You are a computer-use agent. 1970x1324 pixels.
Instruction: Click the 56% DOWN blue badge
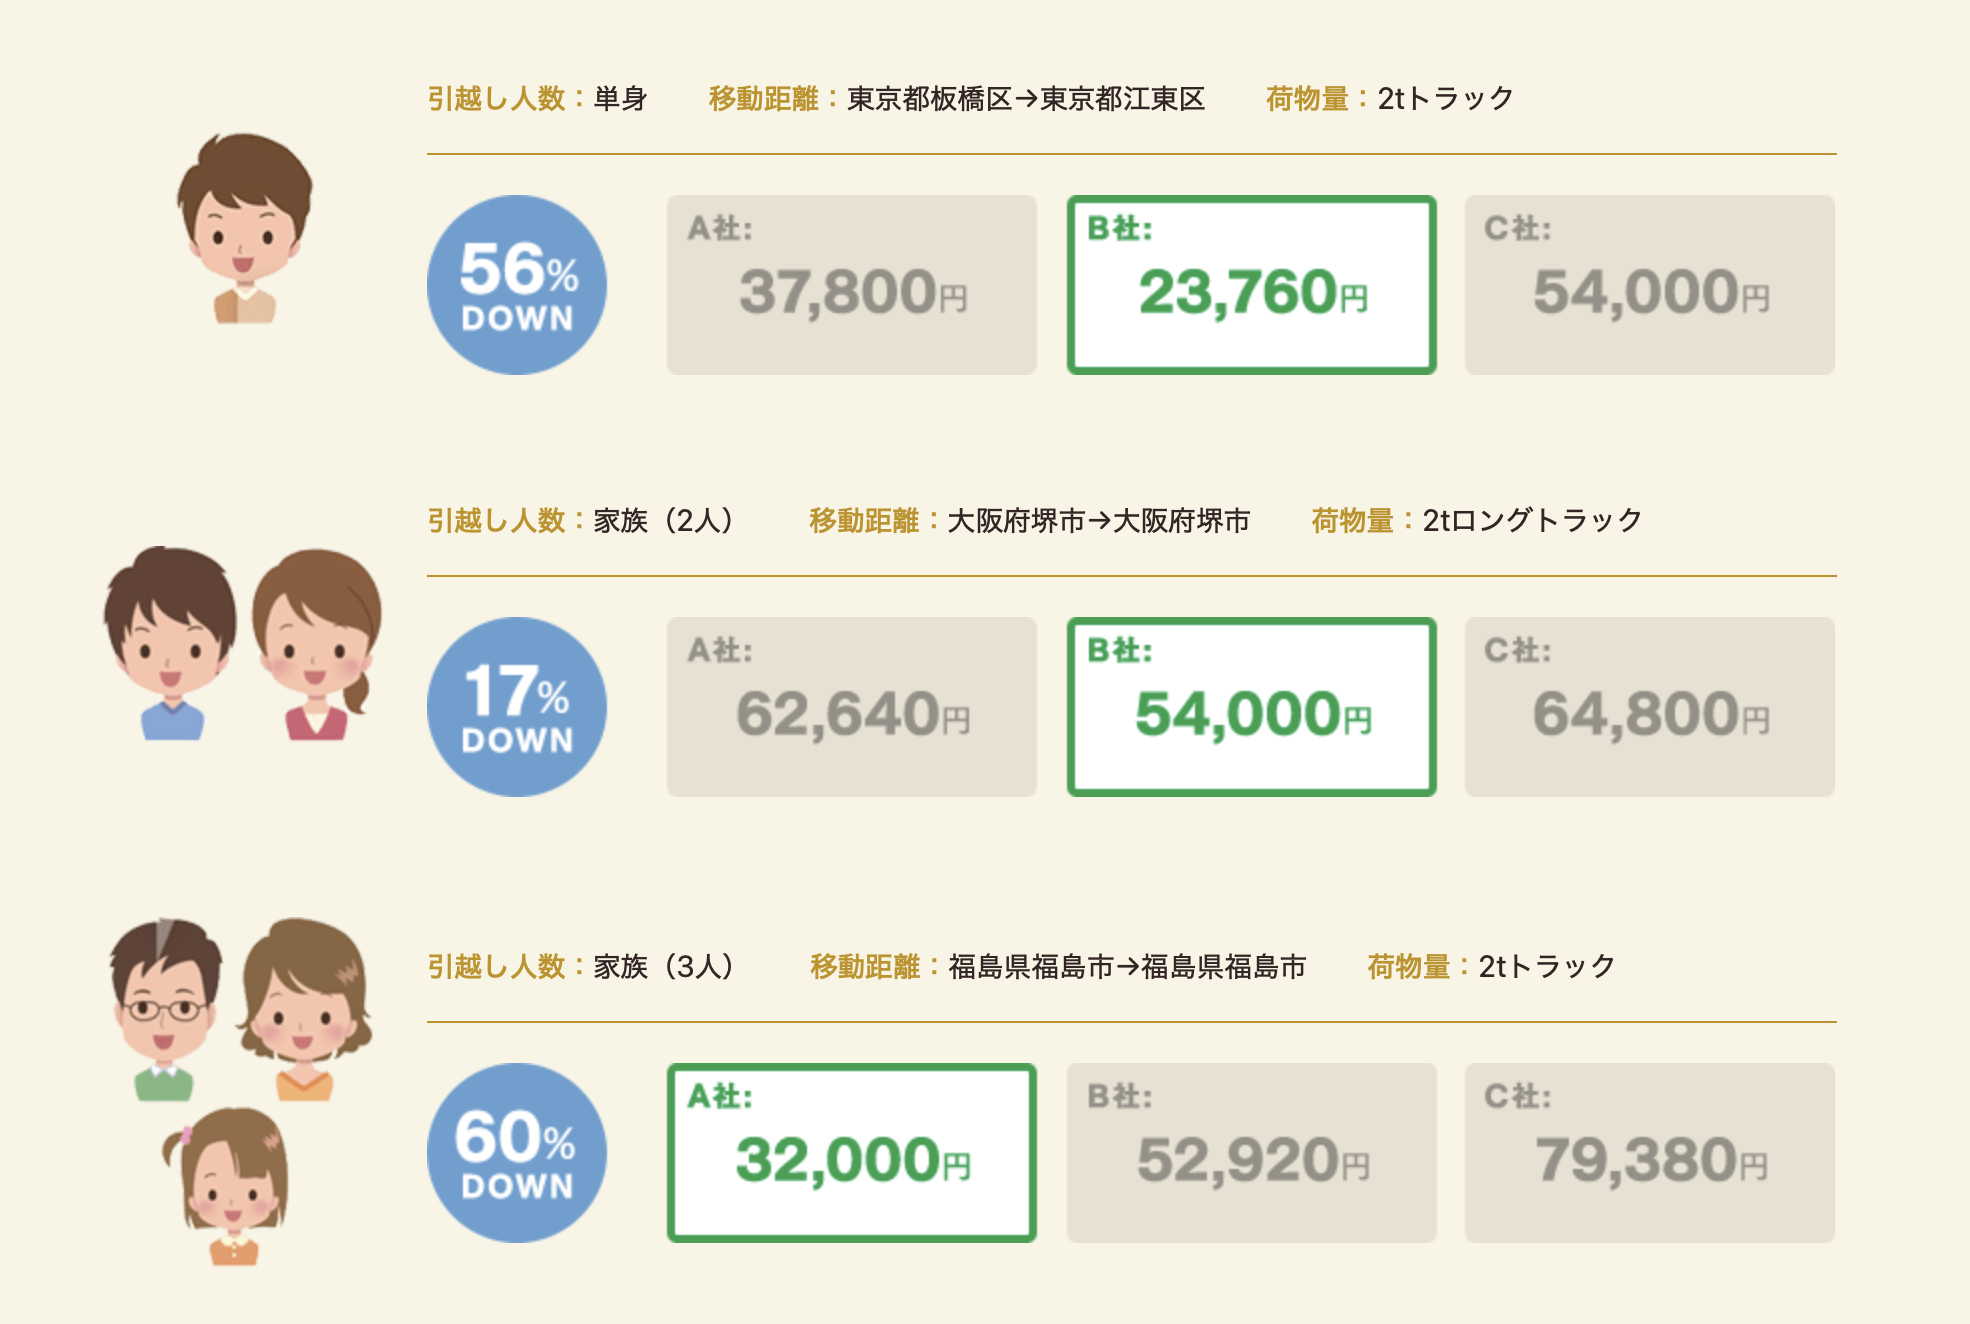click(x=517, y=285)
